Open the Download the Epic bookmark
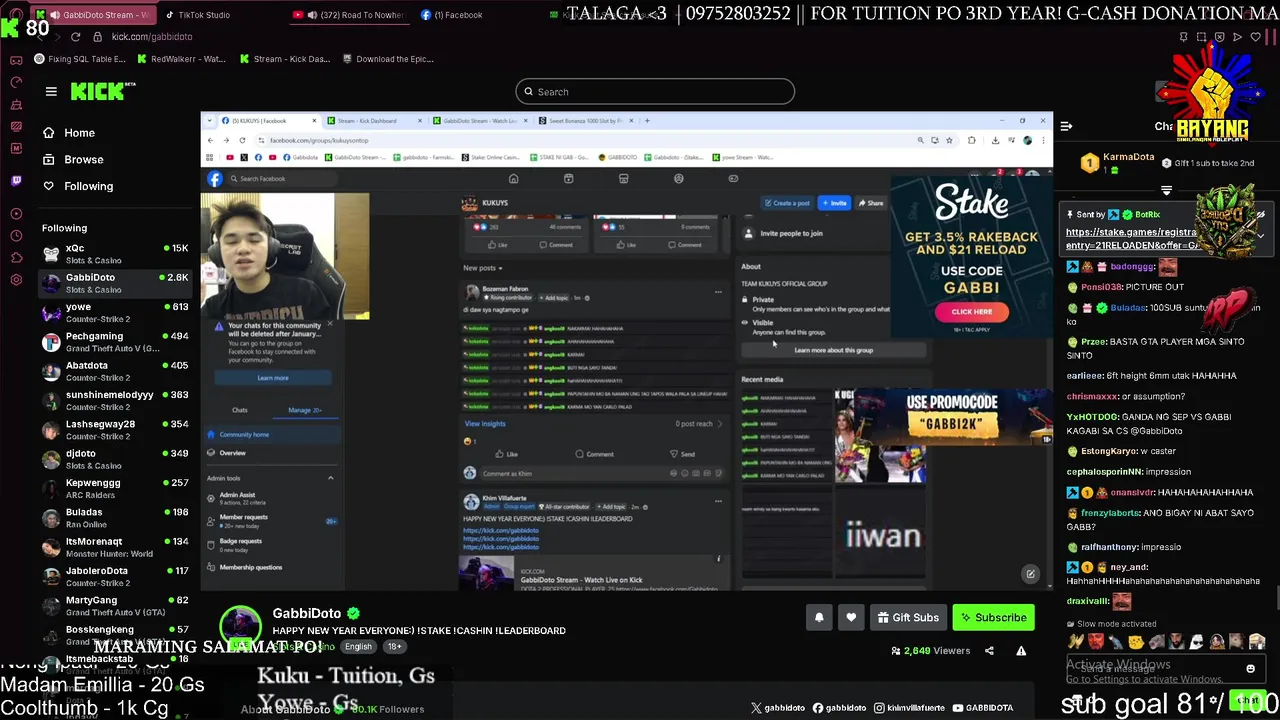Image resolution: width=1280 pixels, height=720 pixels. tap(387, 59)
